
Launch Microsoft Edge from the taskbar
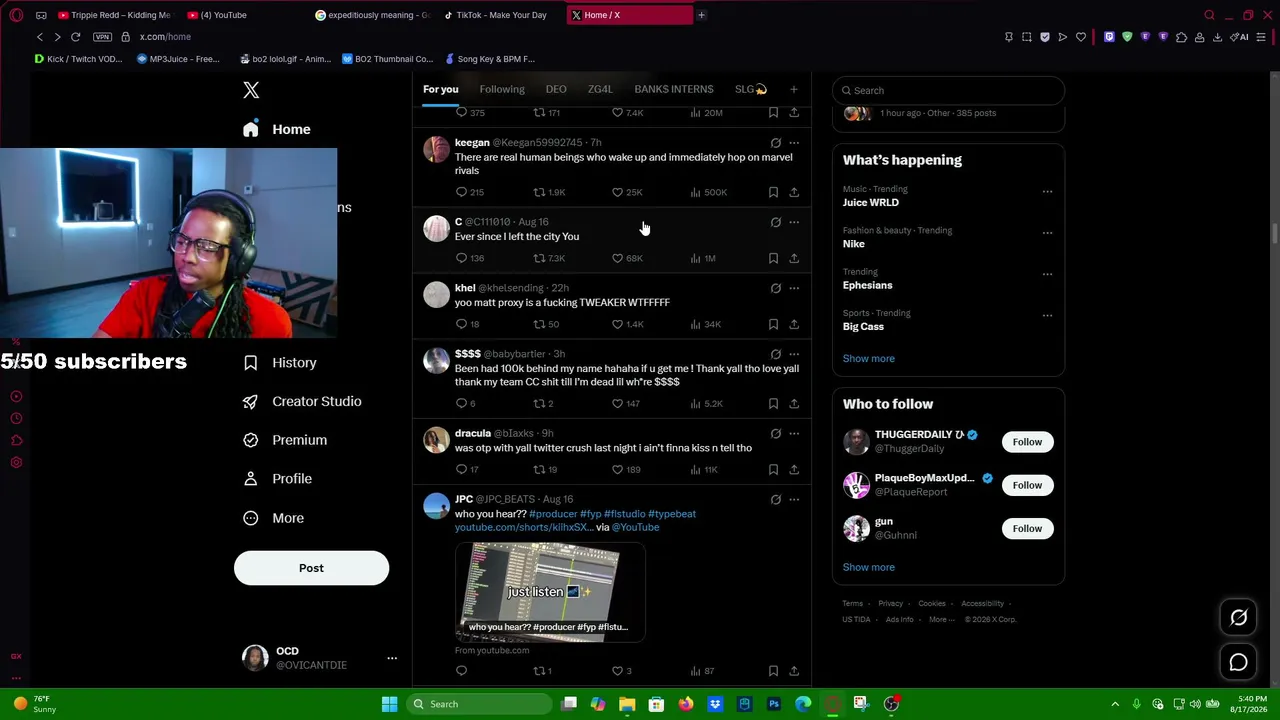(x=803, y=704)
